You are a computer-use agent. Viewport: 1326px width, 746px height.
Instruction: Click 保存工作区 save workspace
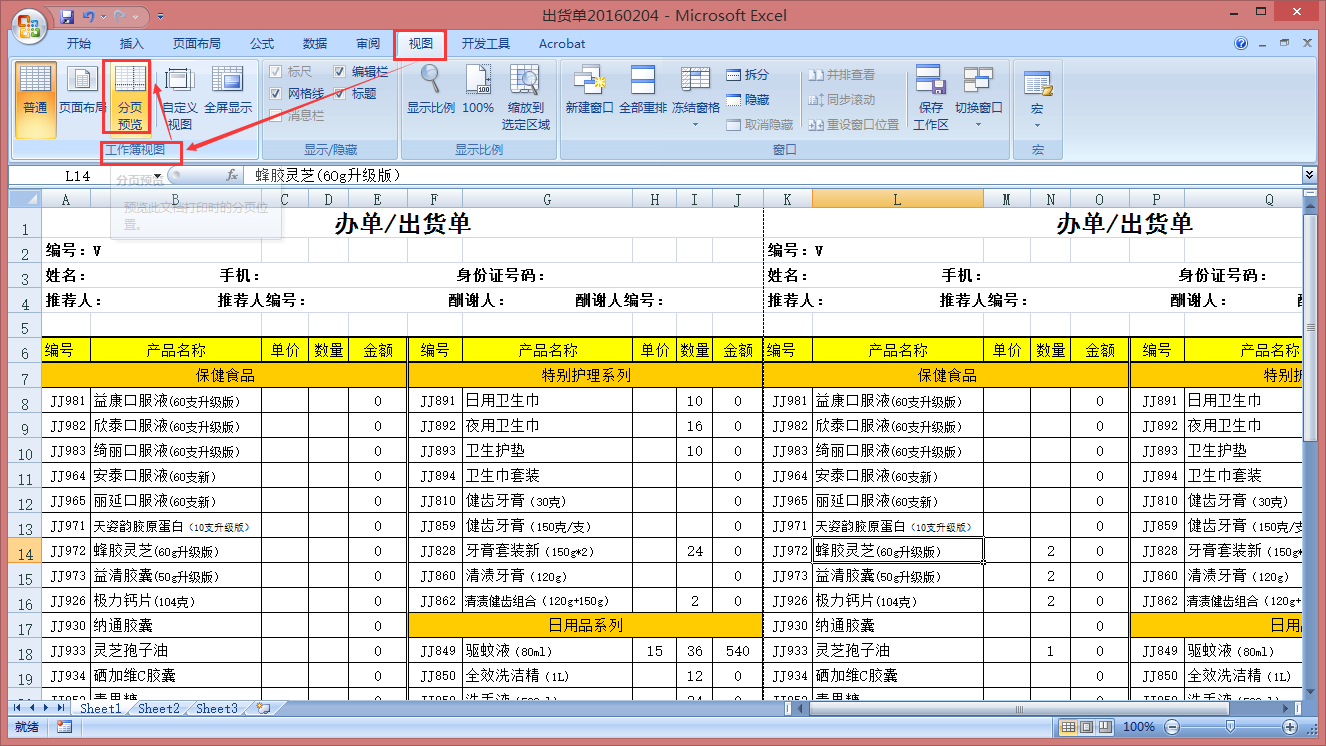tap(931, 97)
